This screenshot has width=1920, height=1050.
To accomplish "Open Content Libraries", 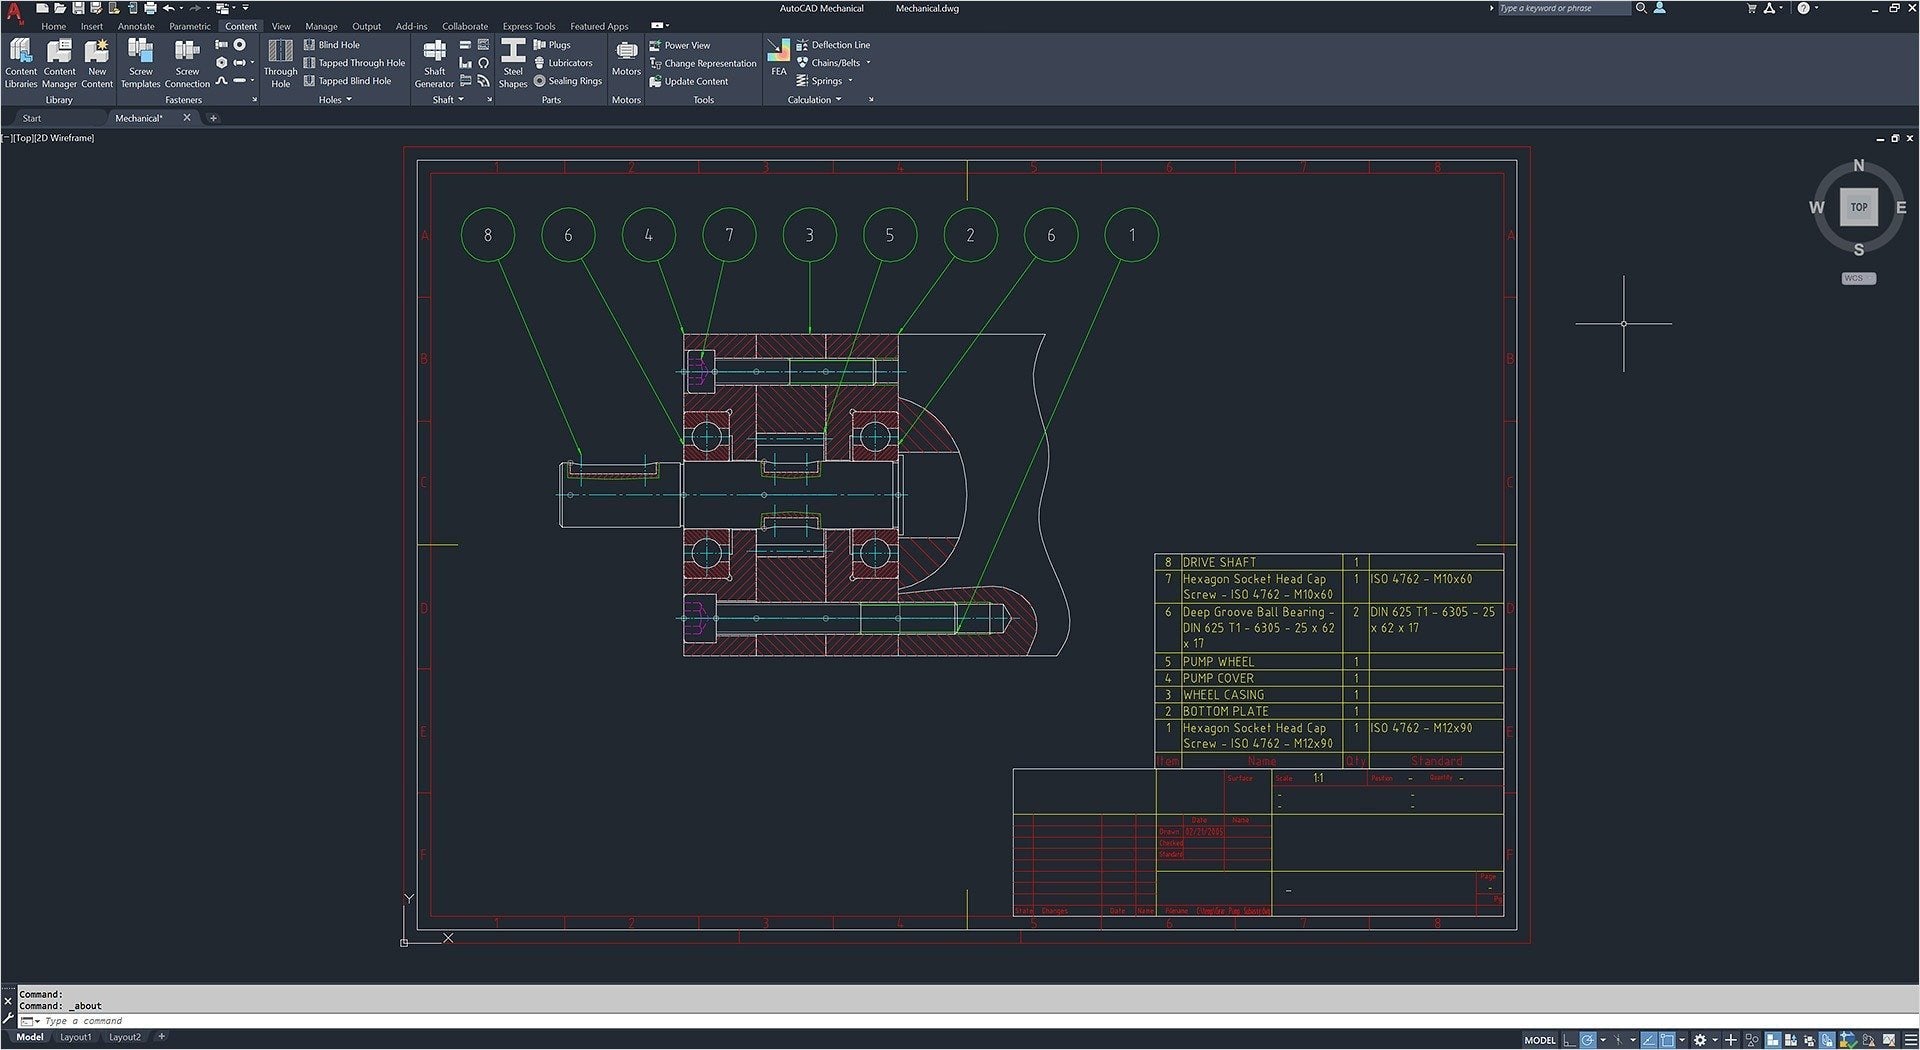I will tap(20, 63).
